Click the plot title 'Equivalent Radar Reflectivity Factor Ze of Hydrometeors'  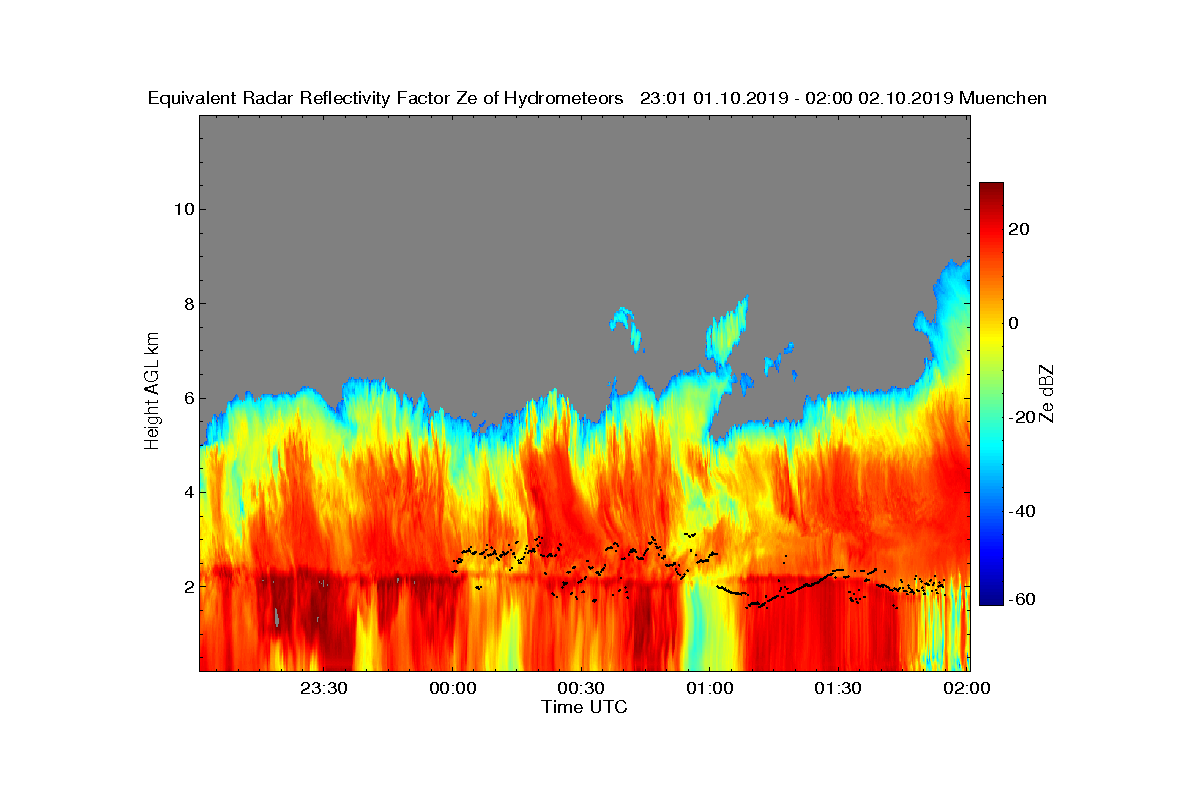click(x=386, y=98)
